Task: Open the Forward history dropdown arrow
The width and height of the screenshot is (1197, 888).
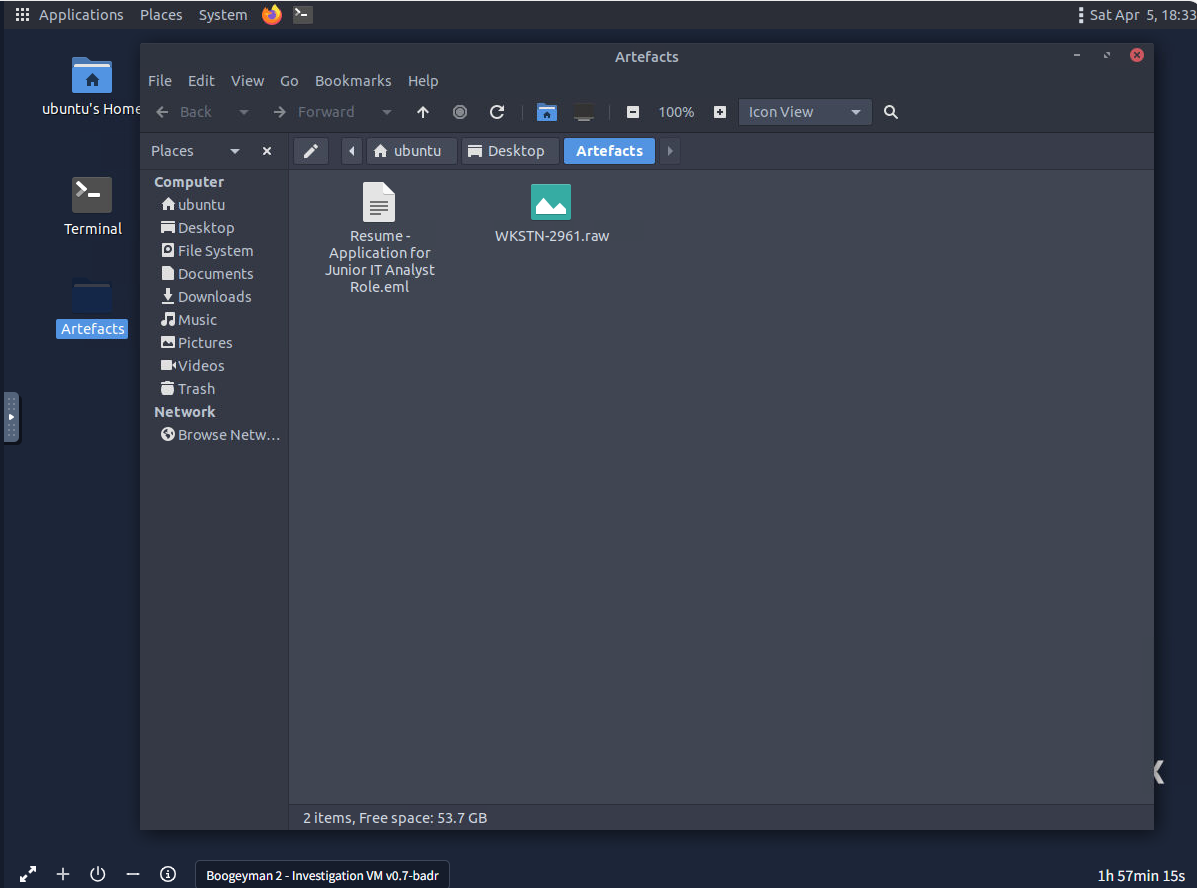Action: tap(387, 112)
